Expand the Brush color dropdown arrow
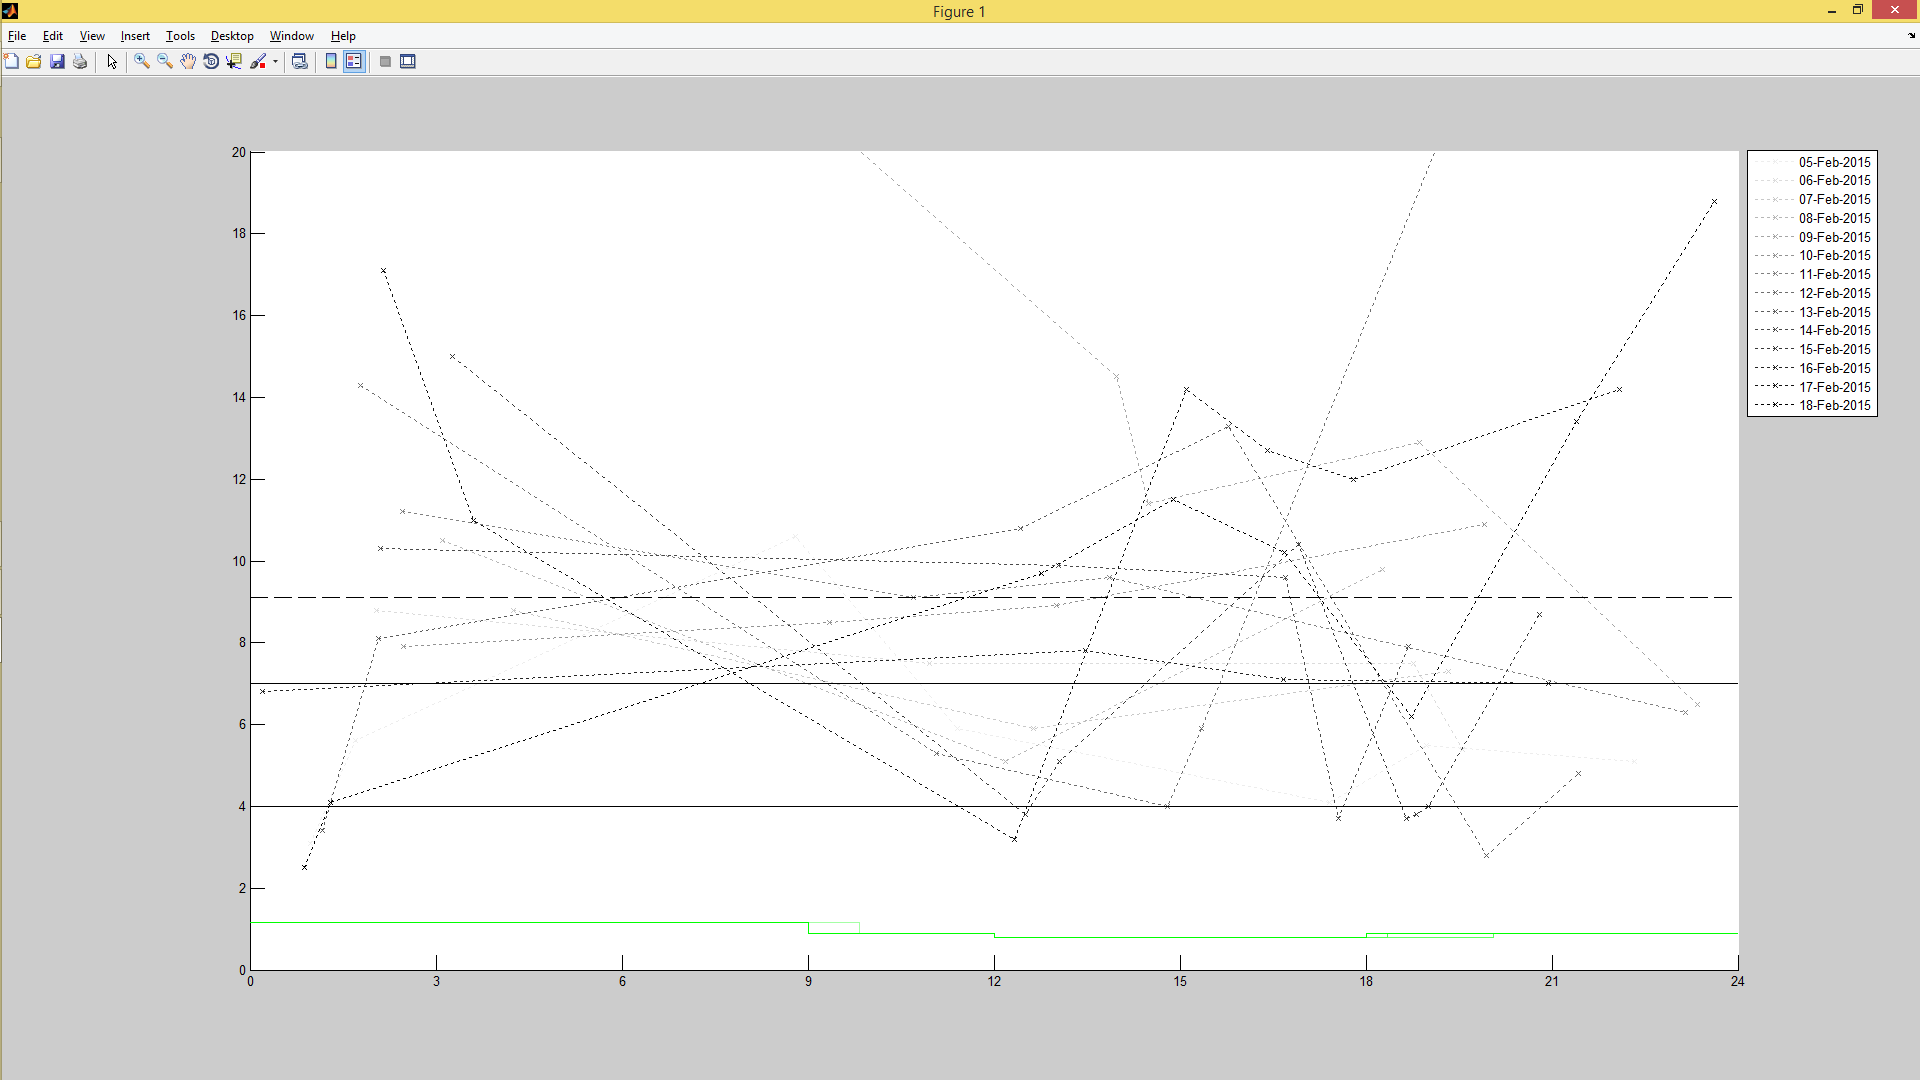Screen dimensions: 1920x1080 275,62
